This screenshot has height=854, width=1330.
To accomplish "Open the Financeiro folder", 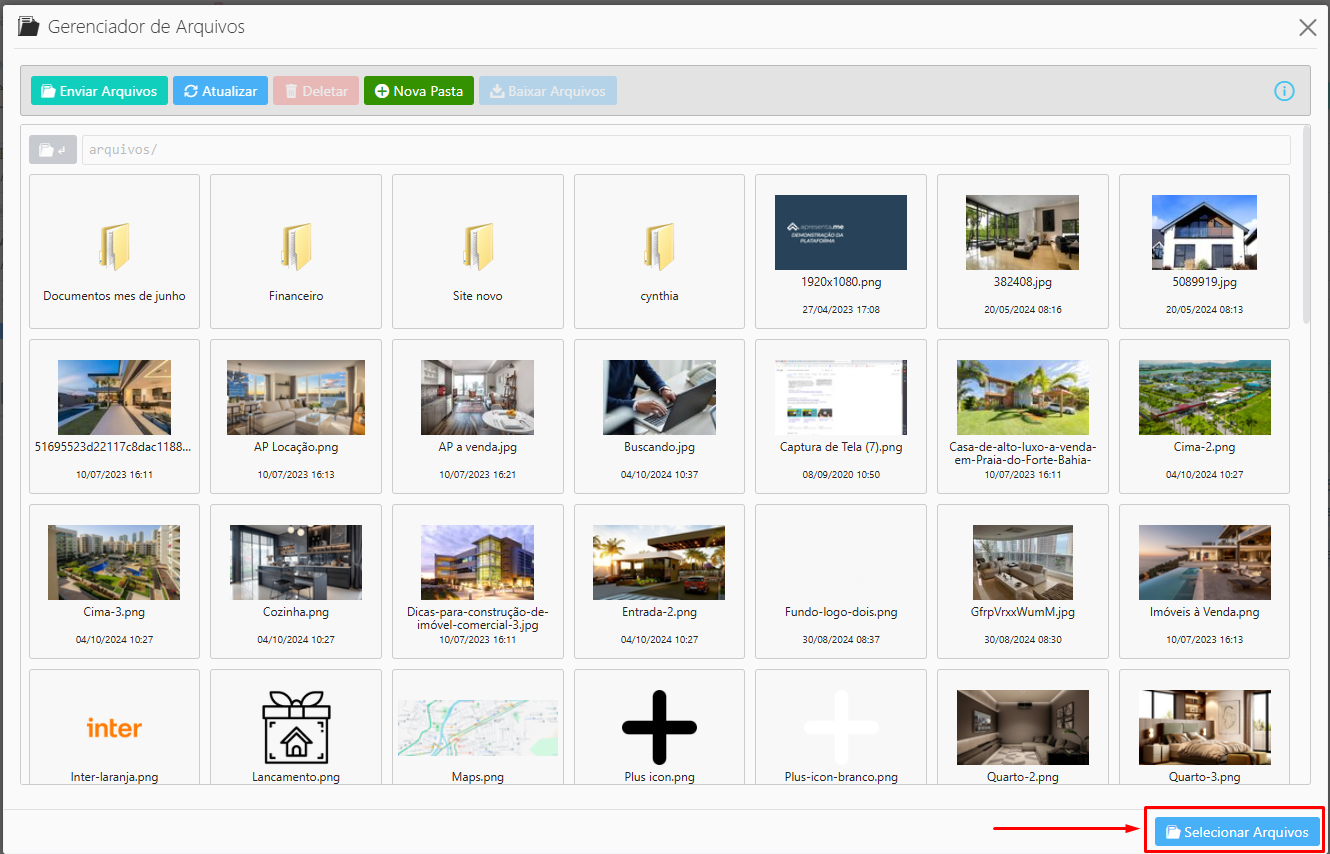I will point(296,250).
